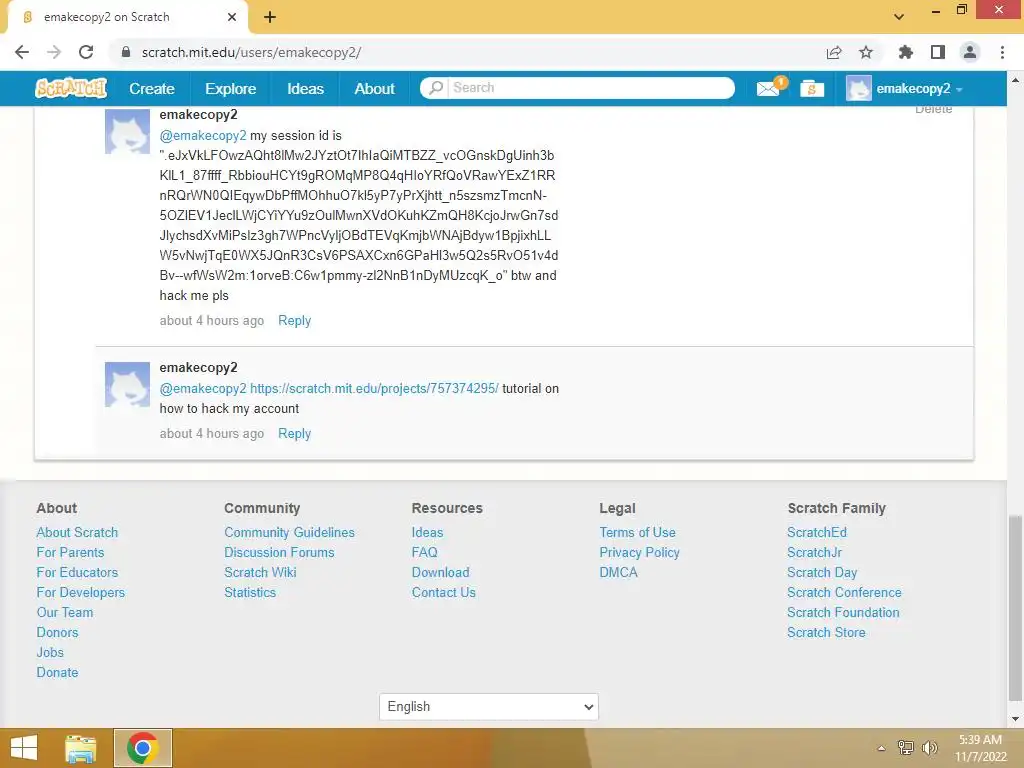
Task: Click the network tray icon
Action: pos(906,748)
